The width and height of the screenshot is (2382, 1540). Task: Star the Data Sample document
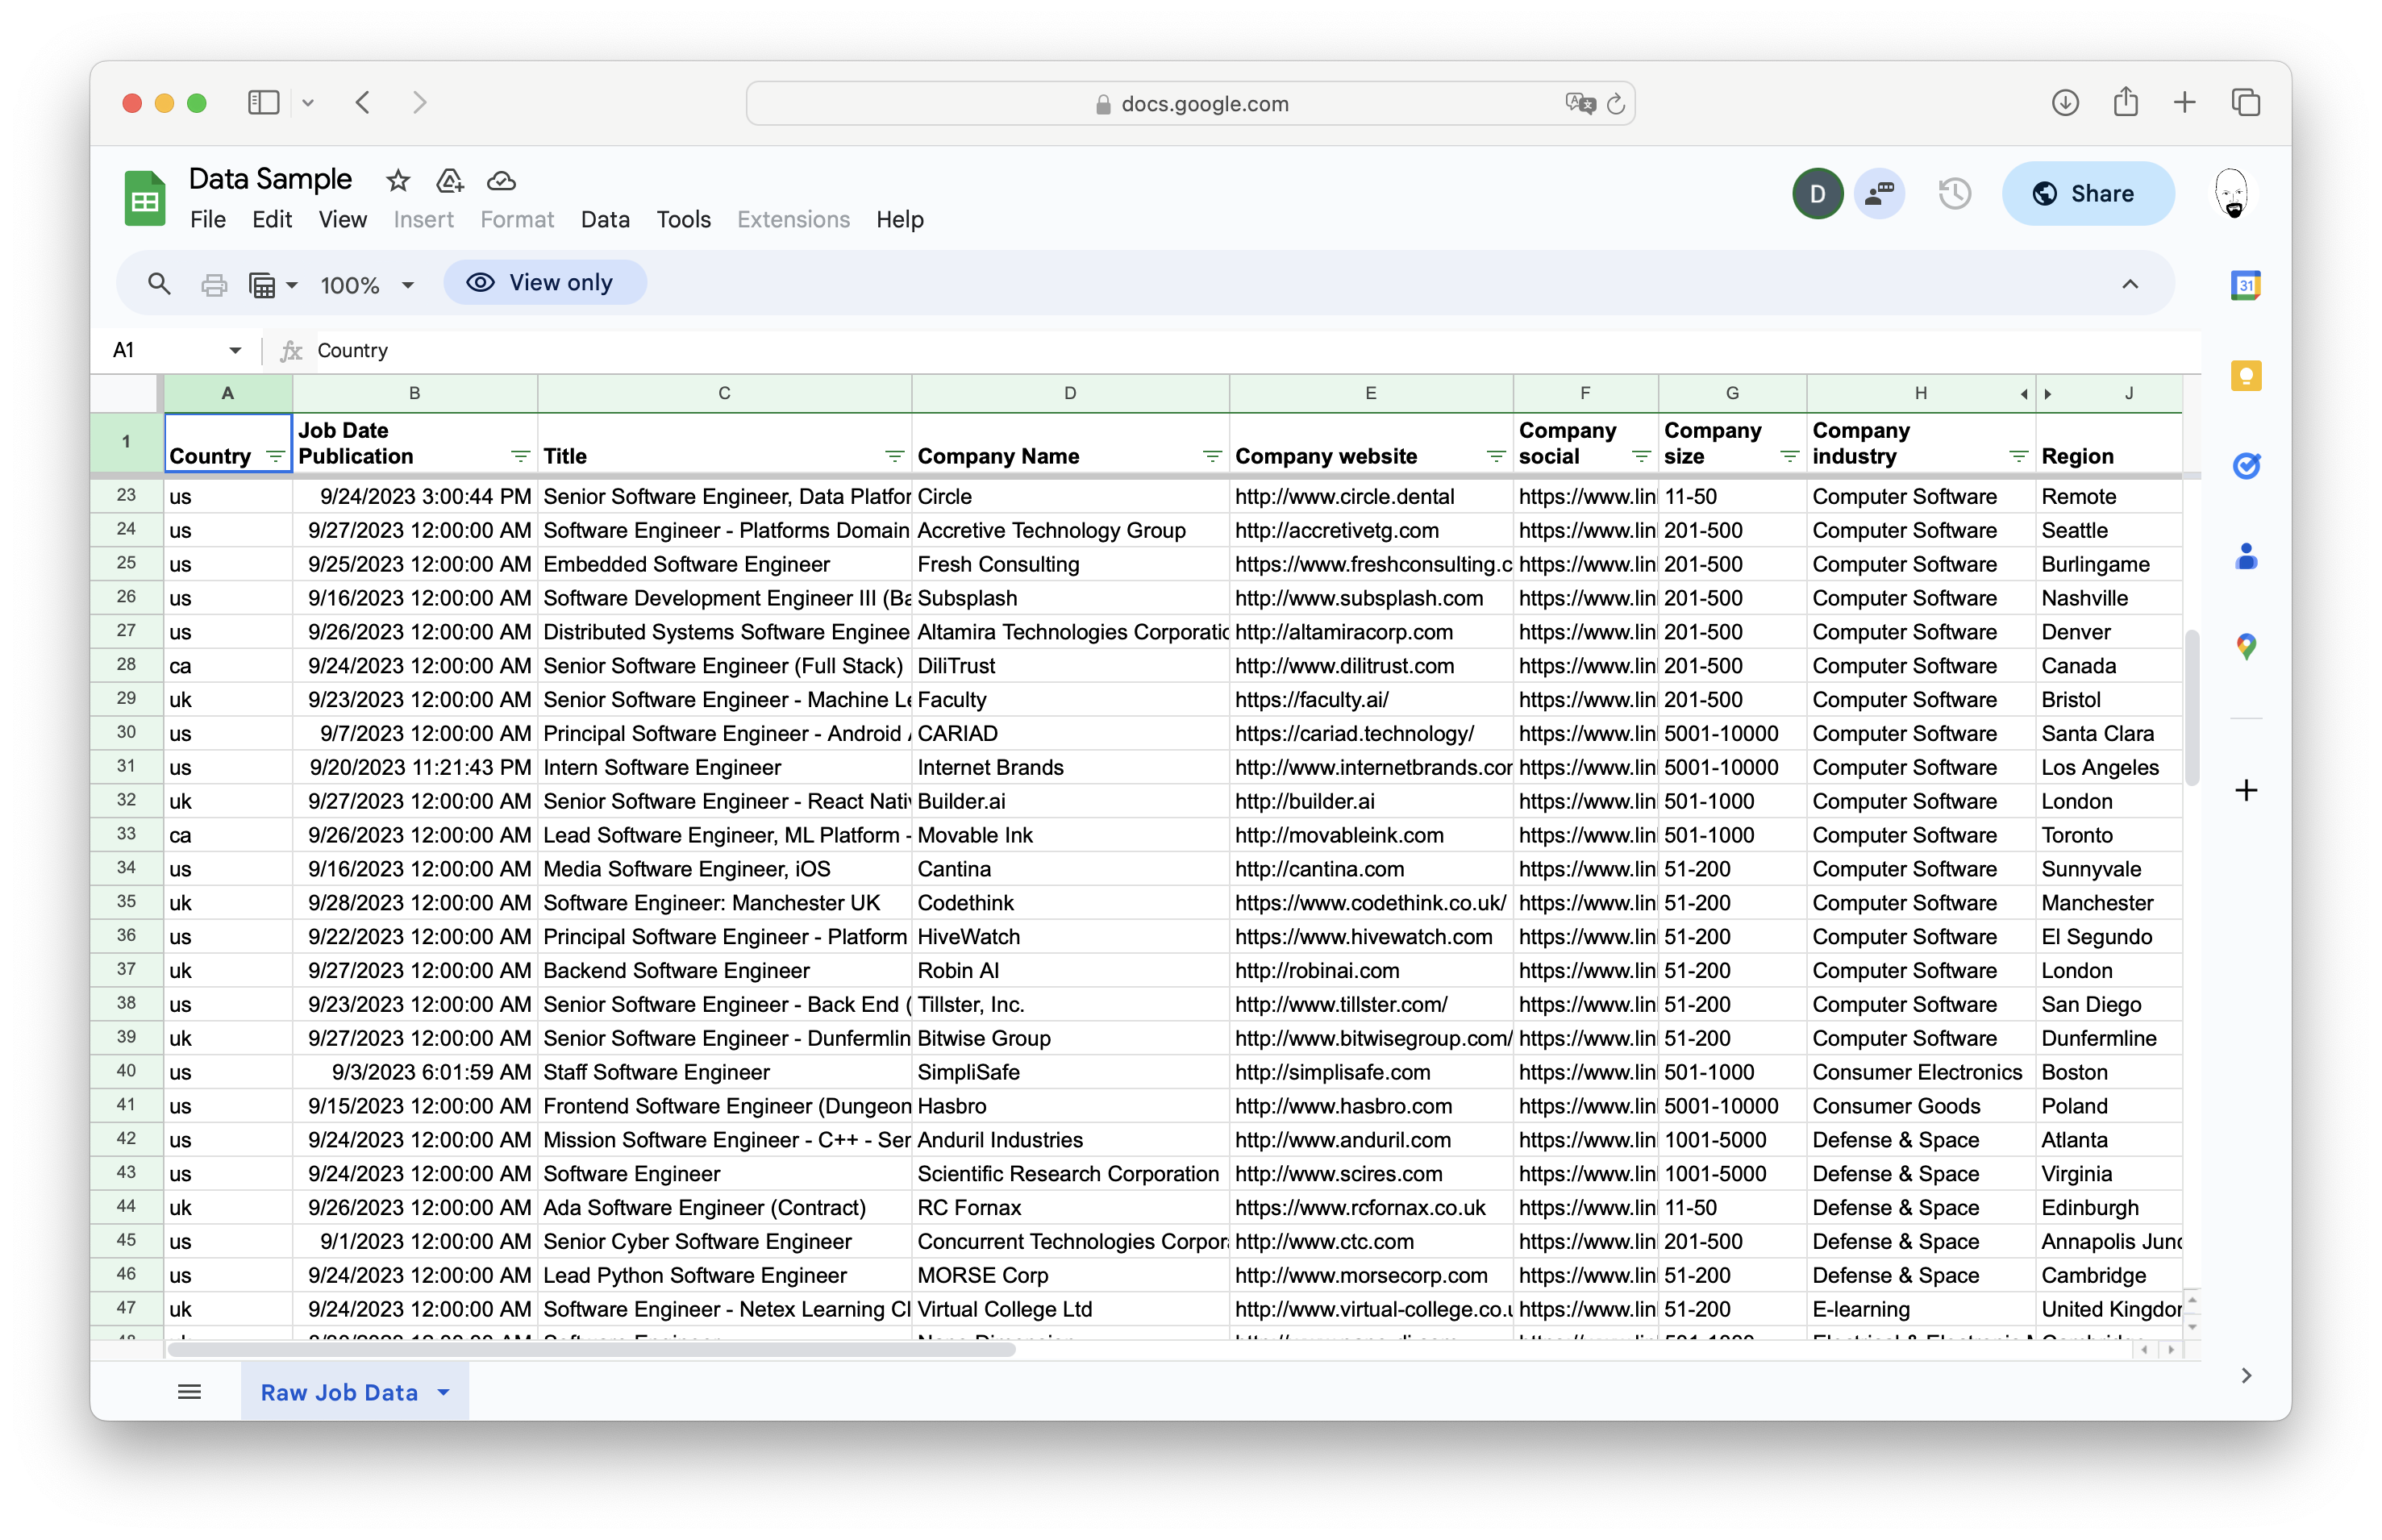397,181
